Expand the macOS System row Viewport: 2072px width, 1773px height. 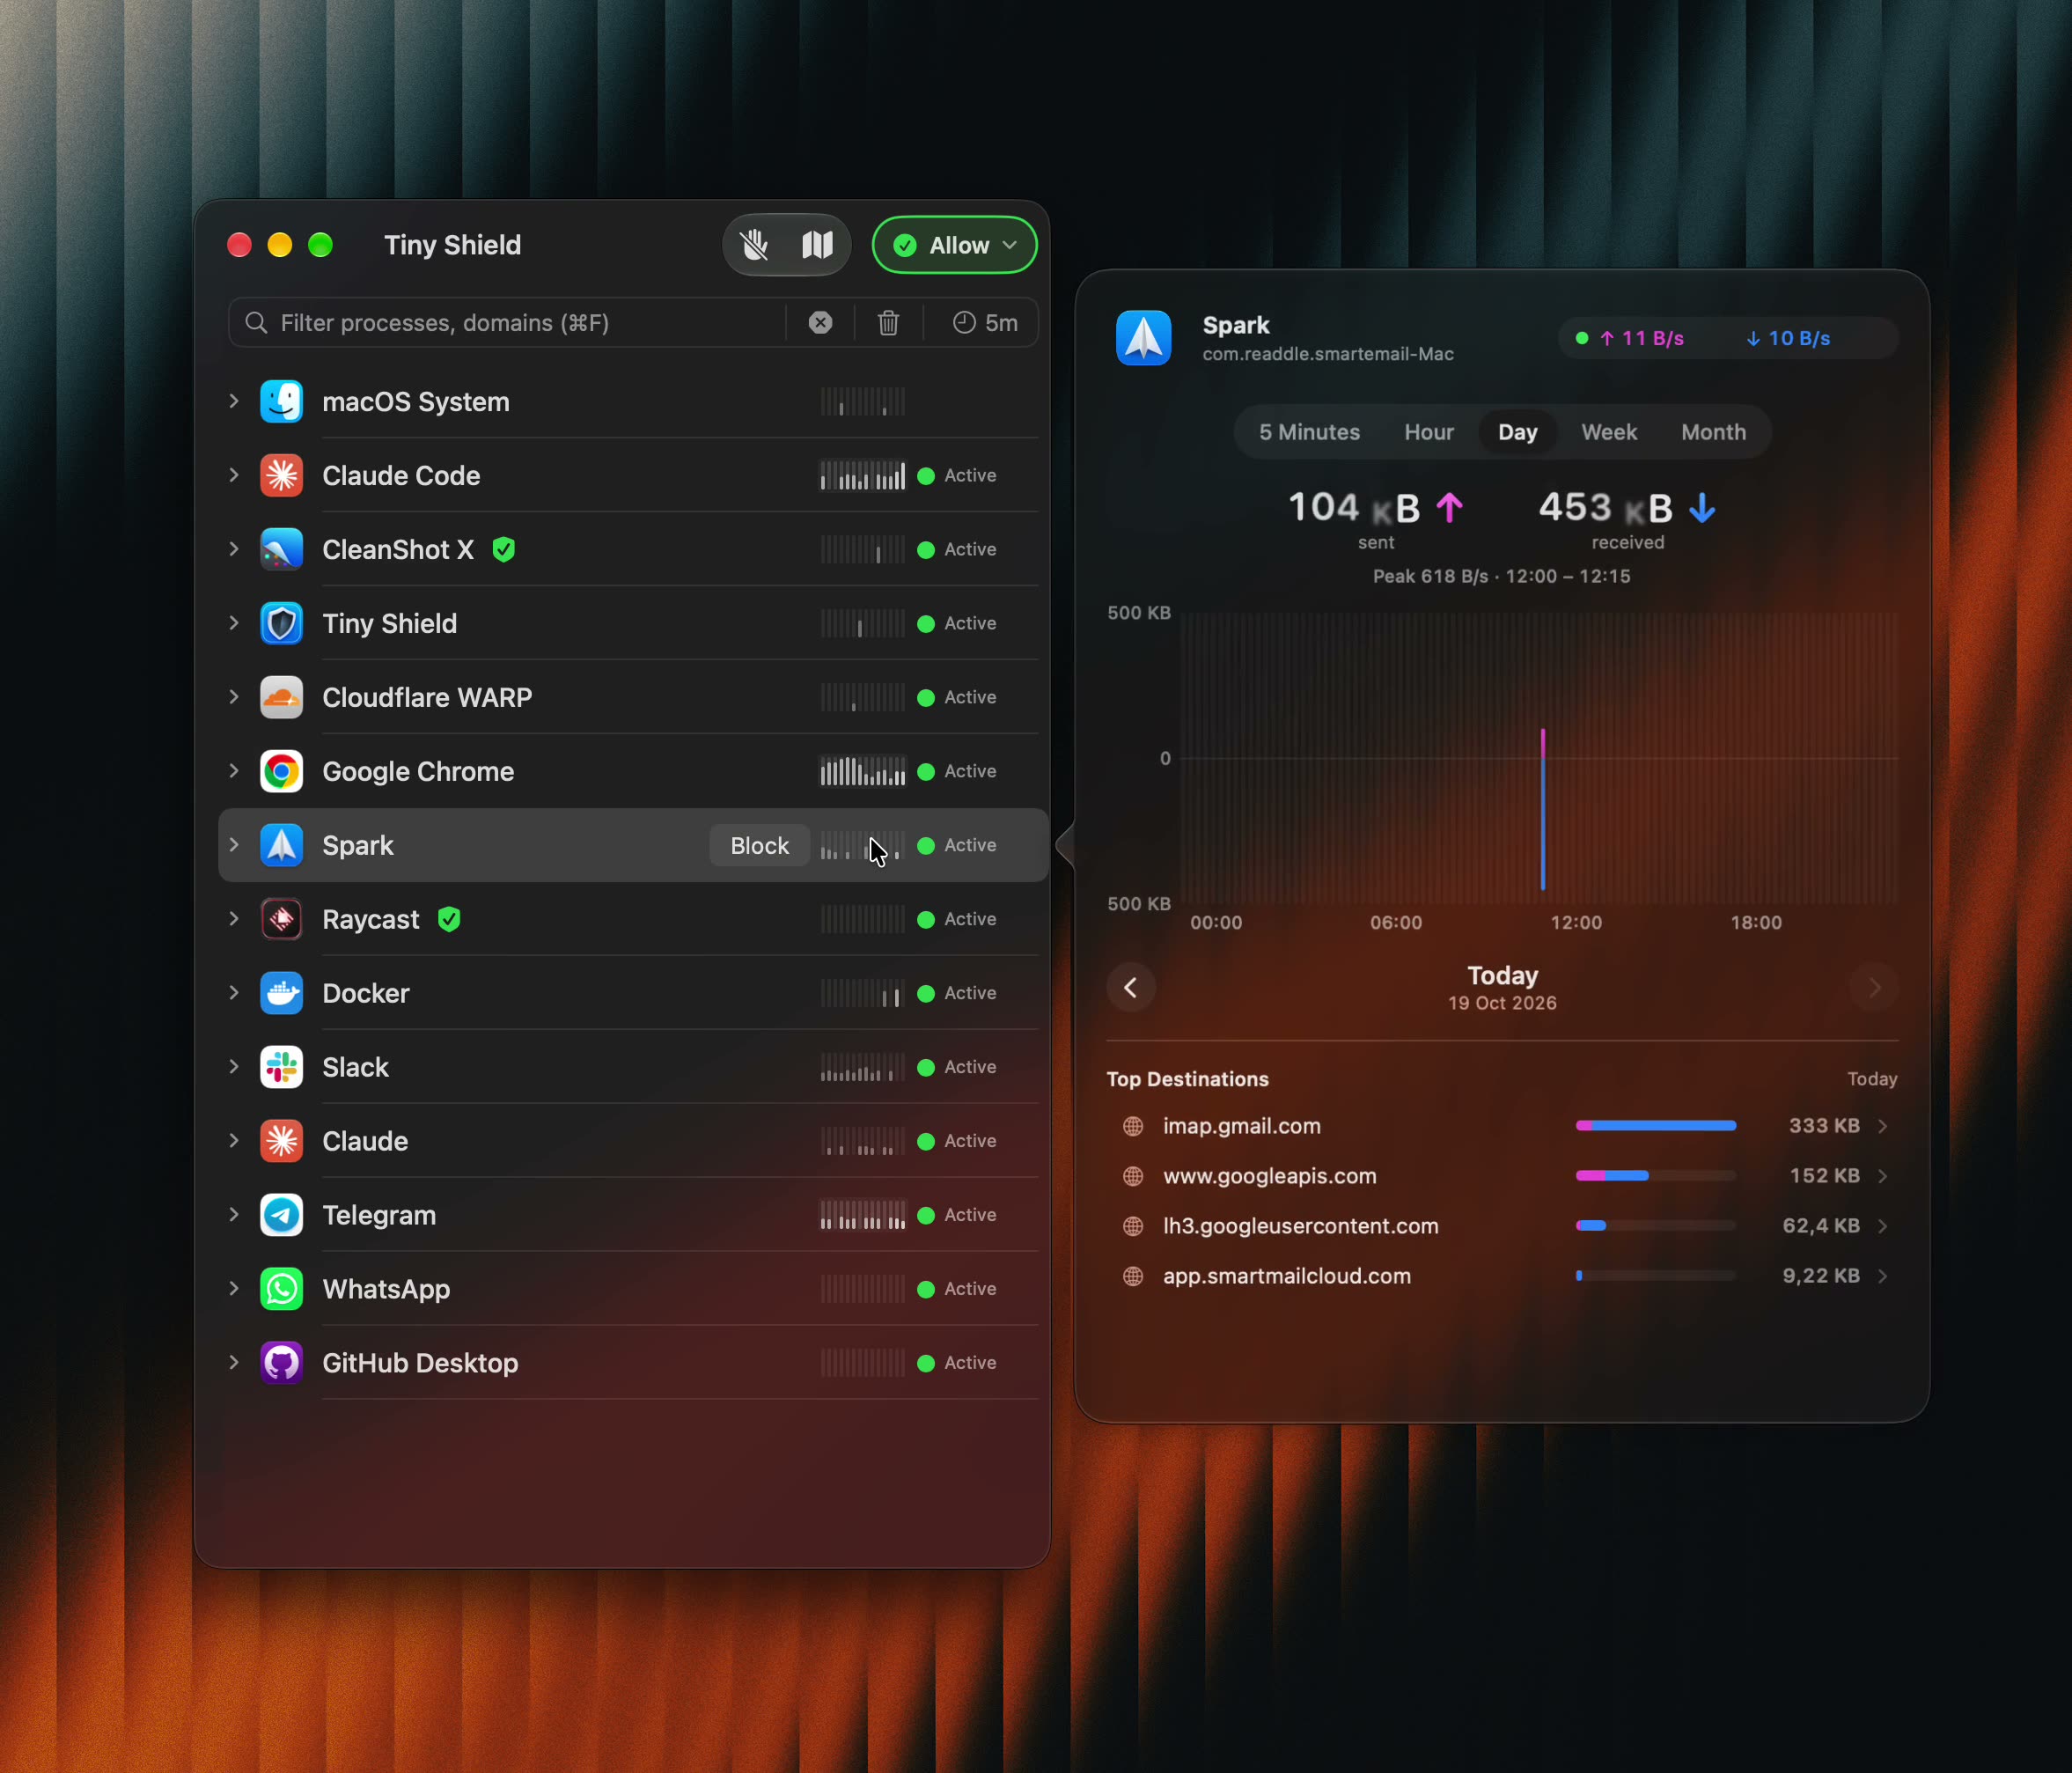click(x=234, y=401)
